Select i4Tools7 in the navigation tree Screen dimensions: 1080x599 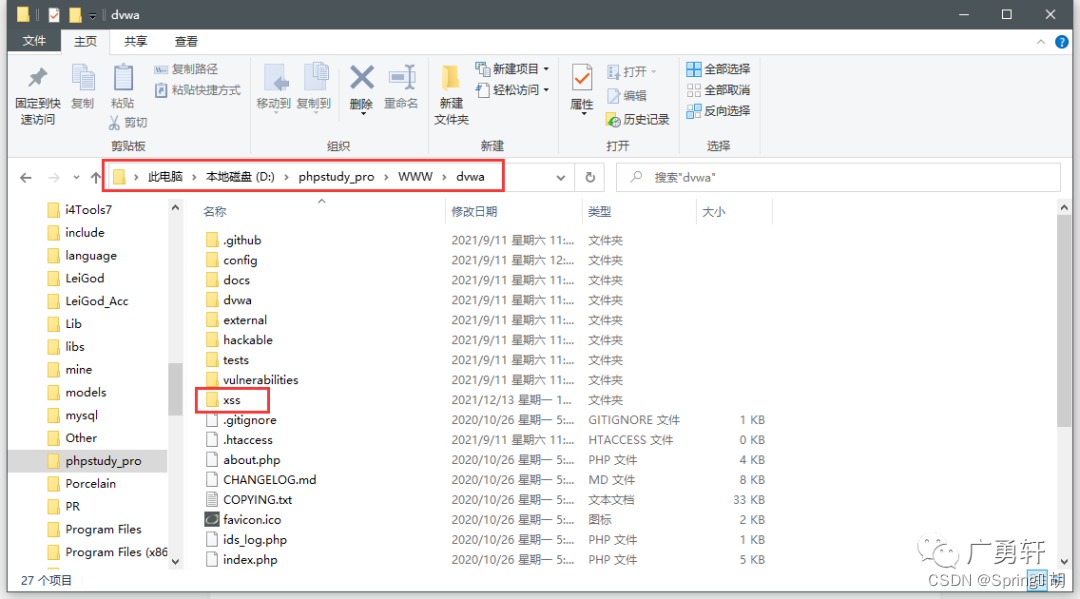(x=88, y=209)
